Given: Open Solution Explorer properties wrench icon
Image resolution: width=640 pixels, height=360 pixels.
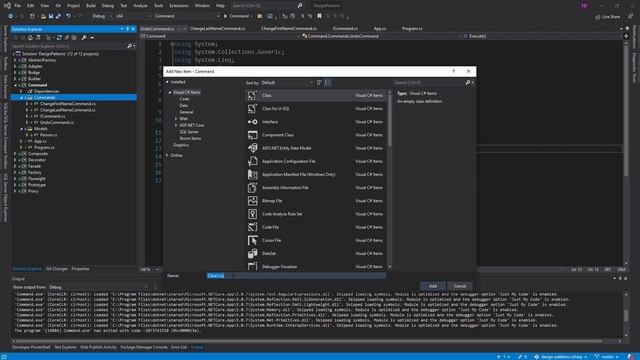Looking at the screenshot, I should 84,38.
